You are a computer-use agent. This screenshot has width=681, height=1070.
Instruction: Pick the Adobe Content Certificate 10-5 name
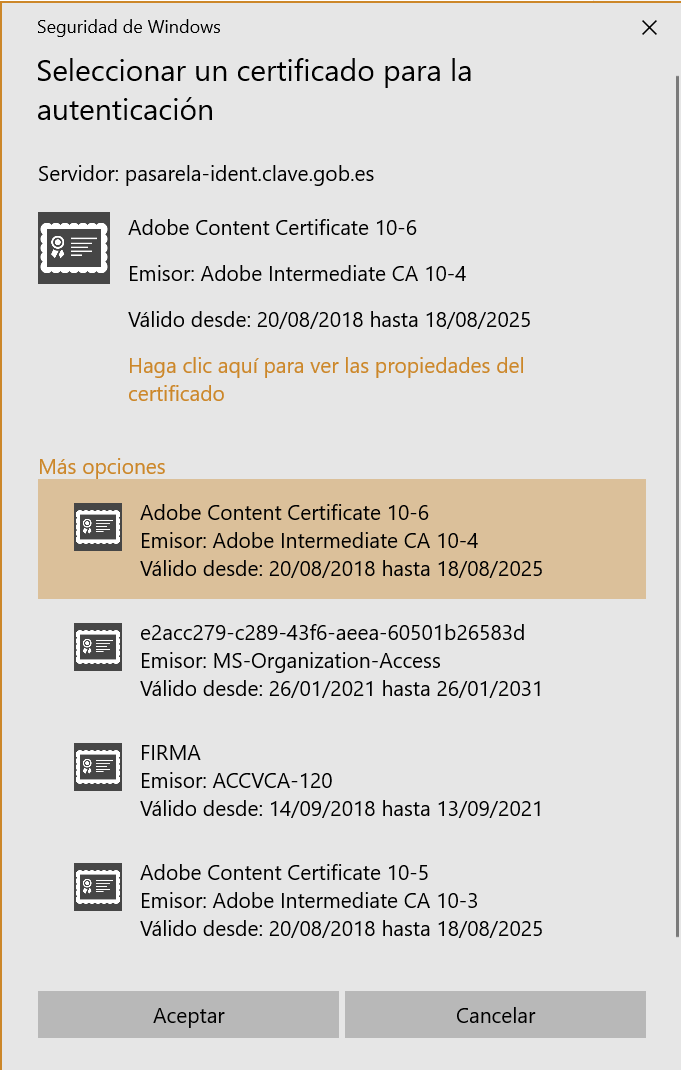[x=284, y=873]
